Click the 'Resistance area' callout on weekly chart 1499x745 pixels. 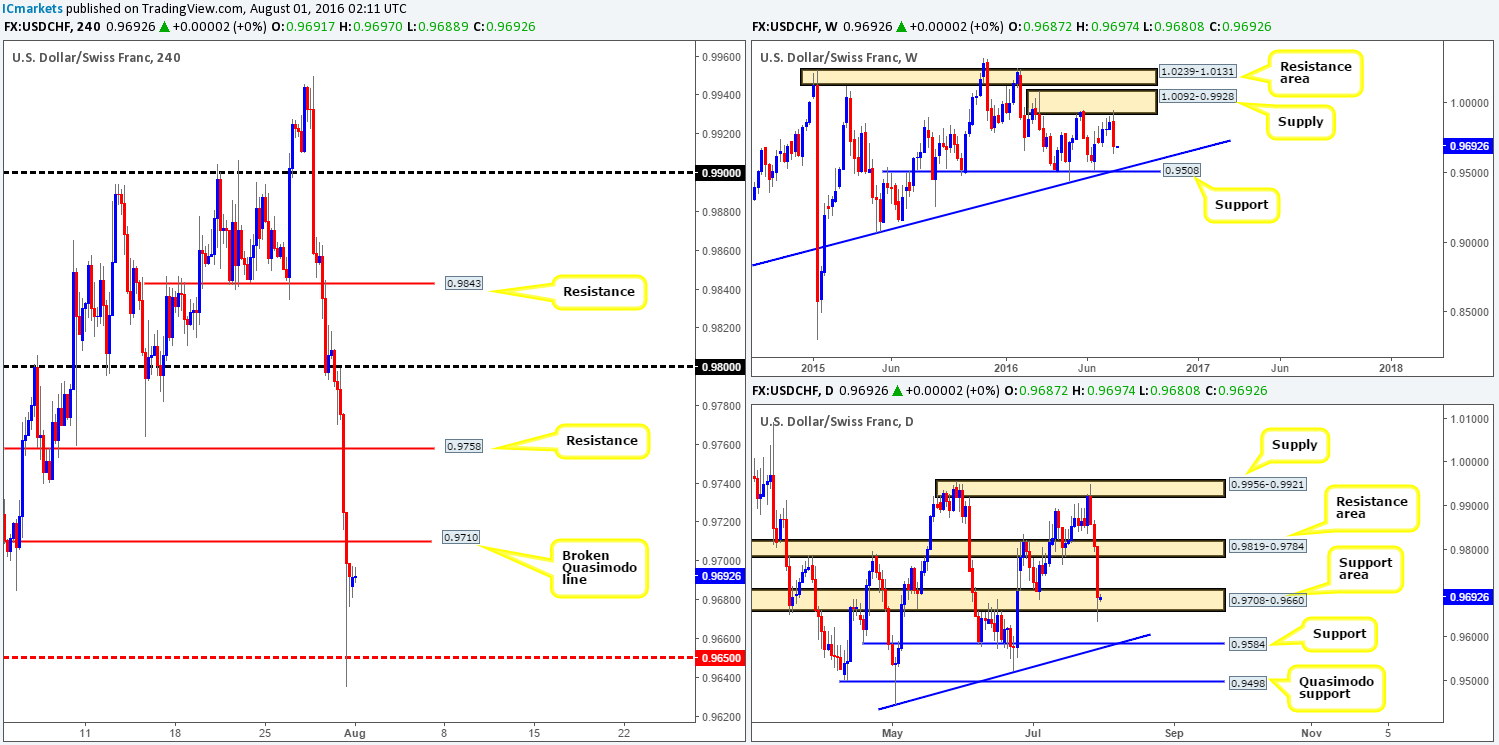(1317, 74)
